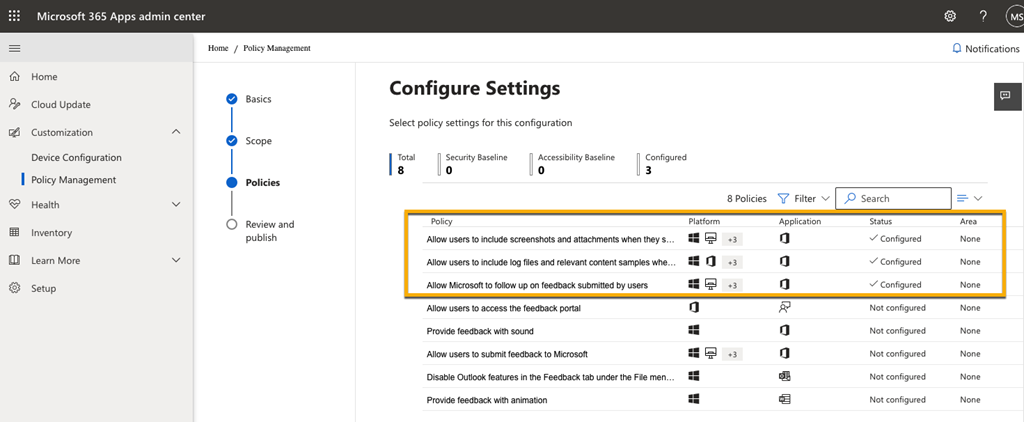The height and width of the screenshot is (422, 1024).
Task: Select Policy Management in sidebar
Action: [x=74, y=180]
